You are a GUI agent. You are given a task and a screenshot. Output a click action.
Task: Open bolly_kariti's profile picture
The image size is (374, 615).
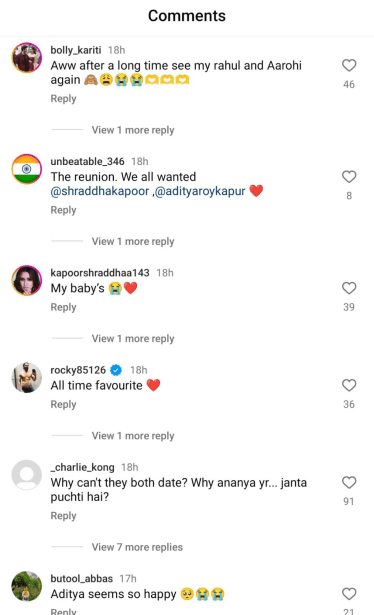tap(27, 58)
